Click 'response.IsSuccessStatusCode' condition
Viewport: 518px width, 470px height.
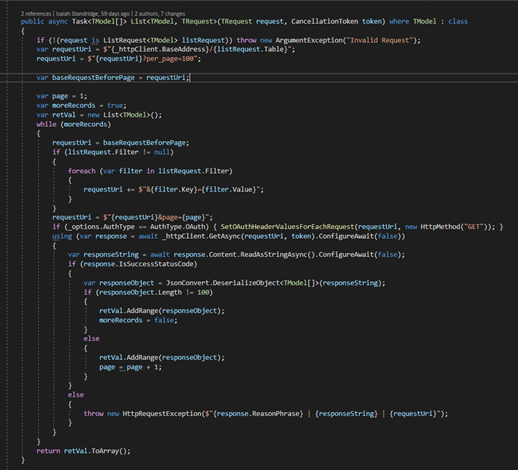[138, 264]
